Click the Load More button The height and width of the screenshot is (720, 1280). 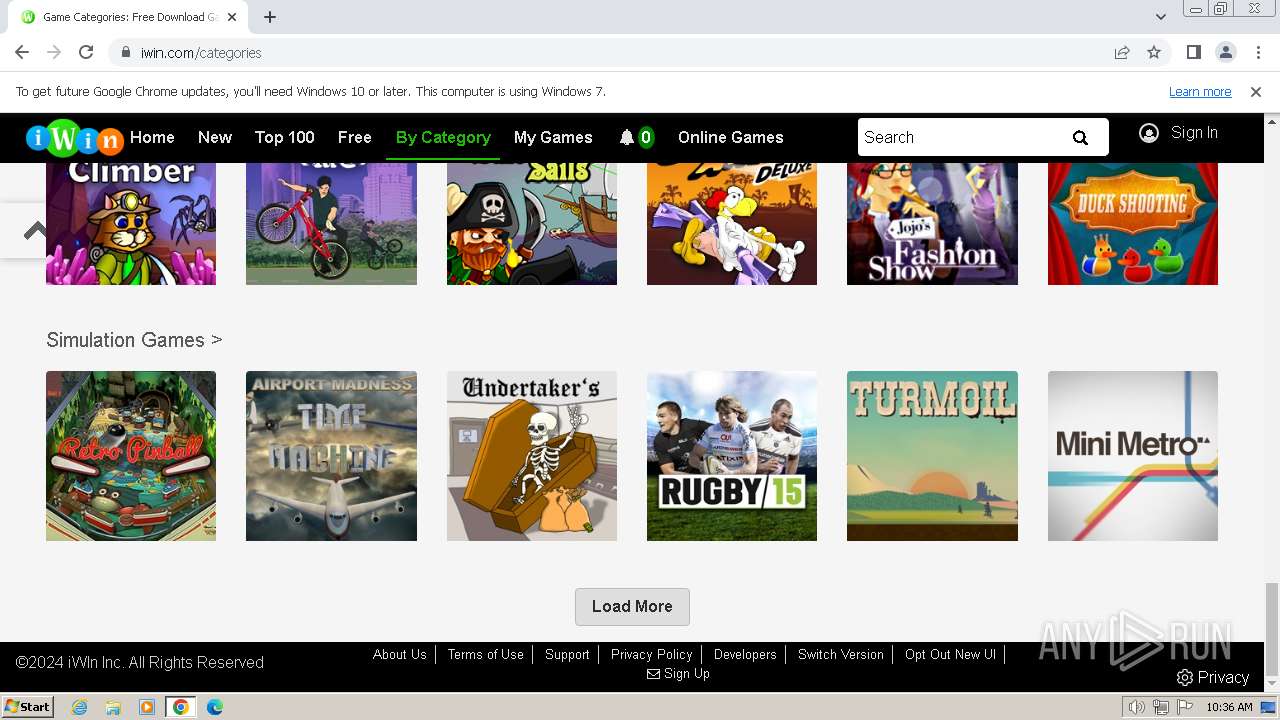click(632, 607)
